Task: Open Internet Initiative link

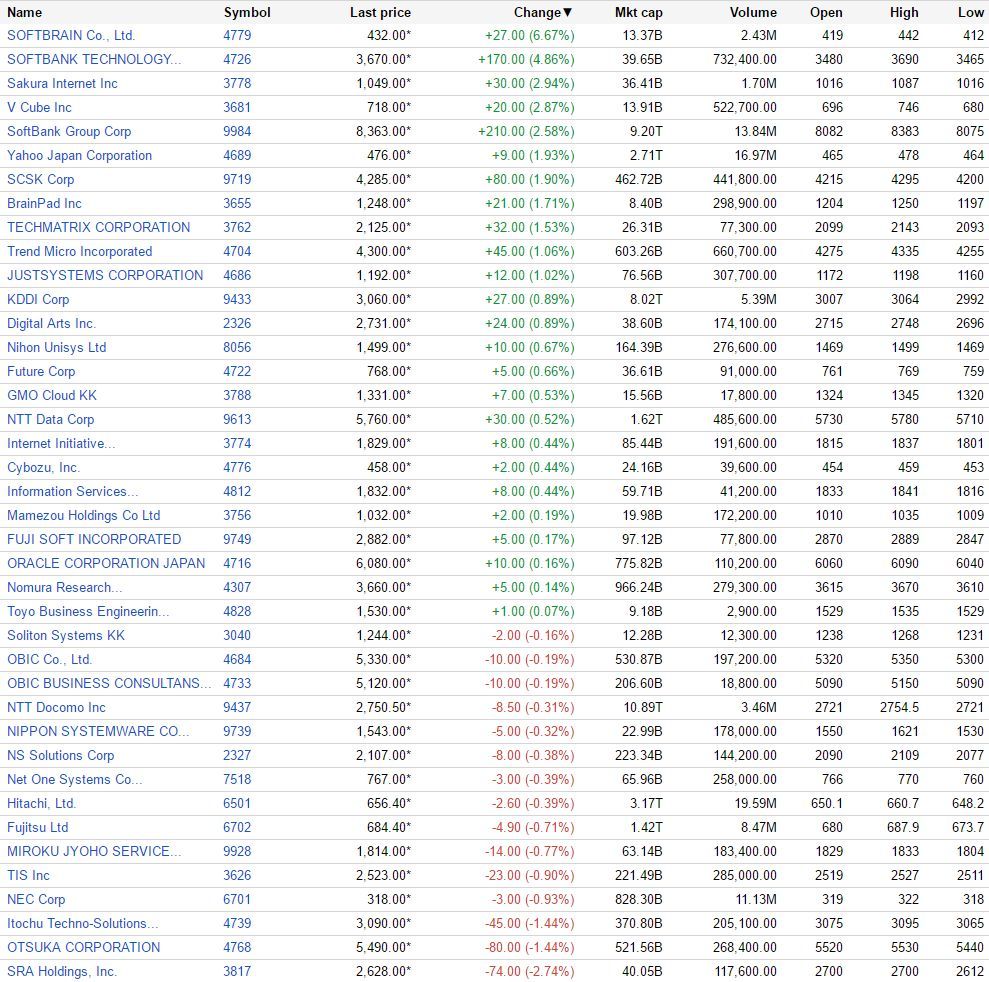Action: 61,443
